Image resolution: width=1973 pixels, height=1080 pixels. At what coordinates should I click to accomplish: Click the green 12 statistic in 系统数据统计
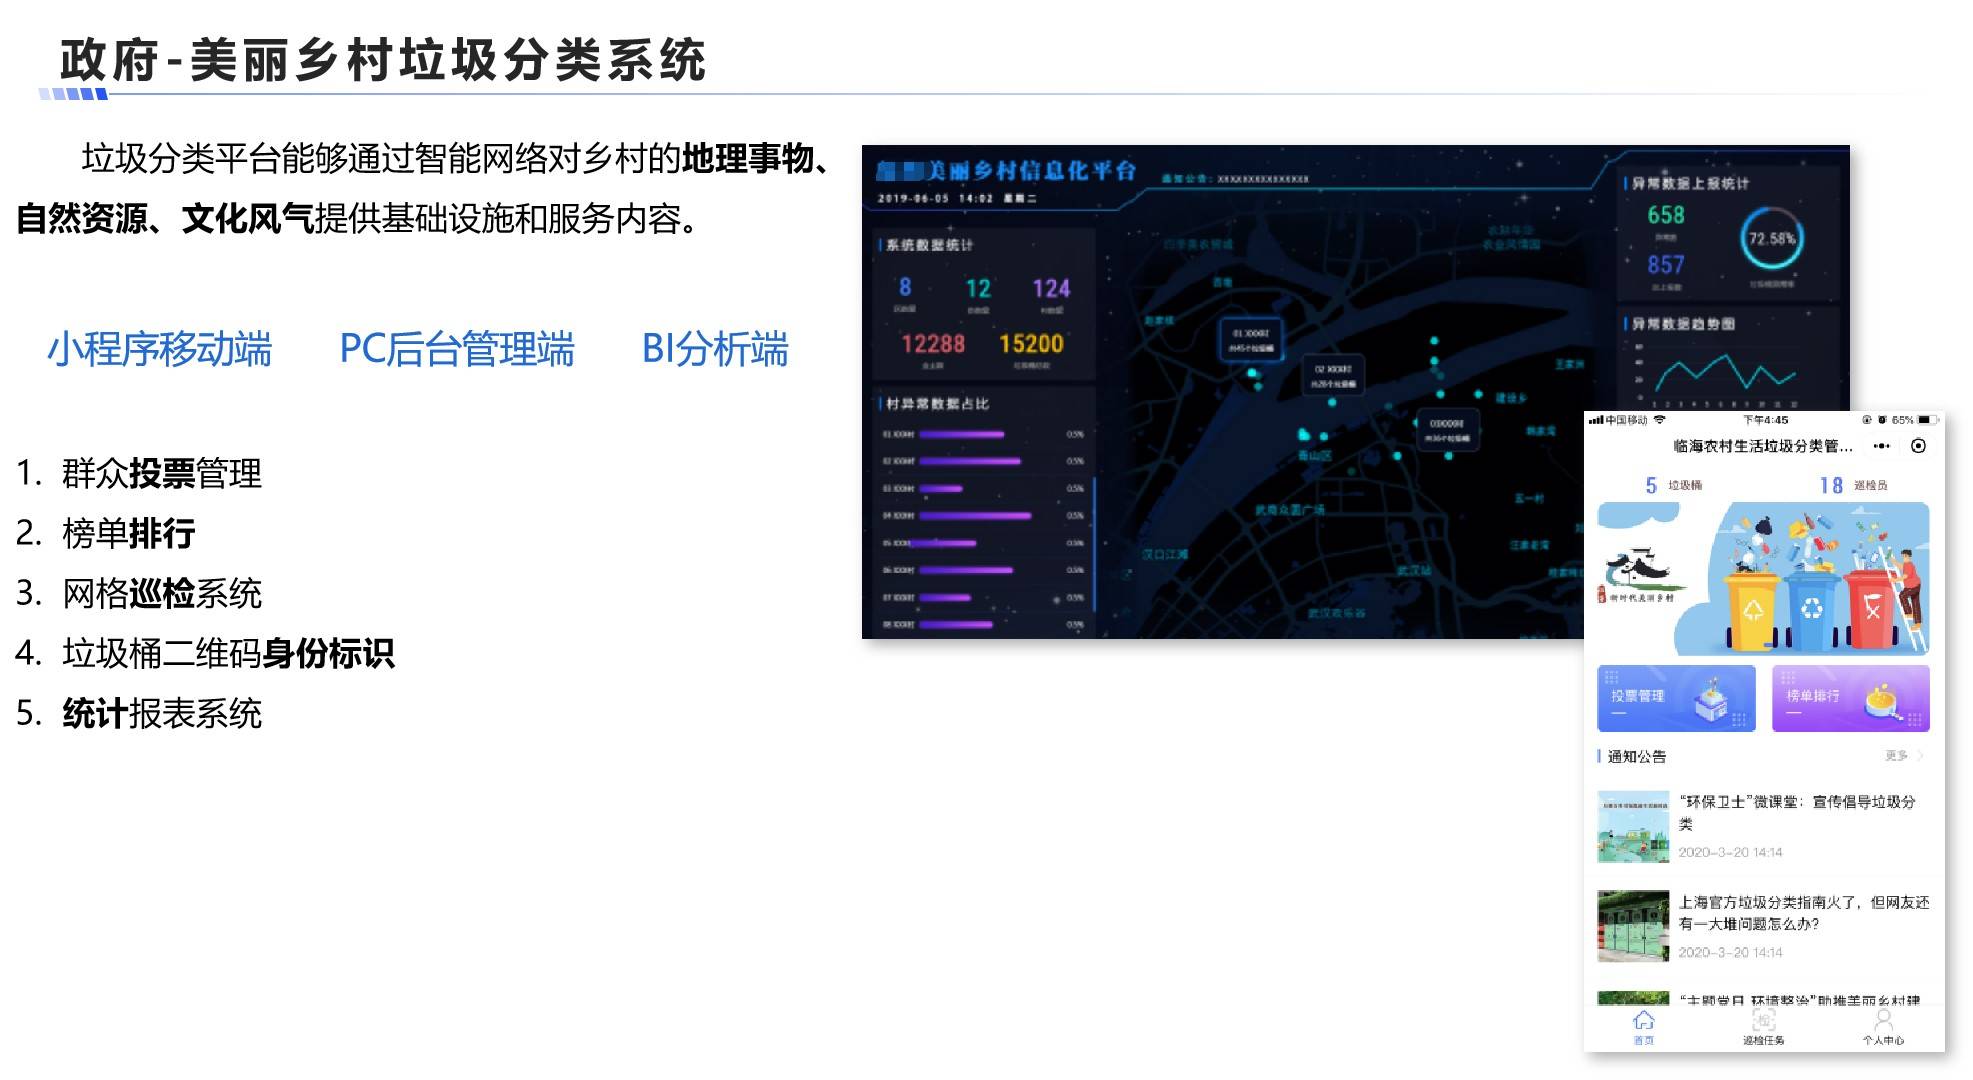978,289
